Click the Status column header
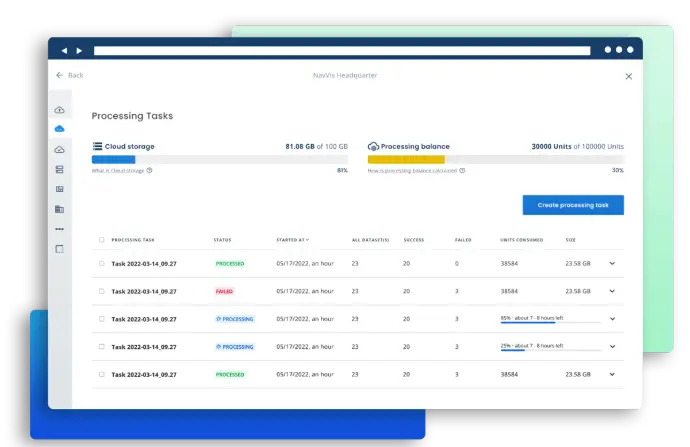The height and width of the screenshot is (447, 690). point(222,240)
